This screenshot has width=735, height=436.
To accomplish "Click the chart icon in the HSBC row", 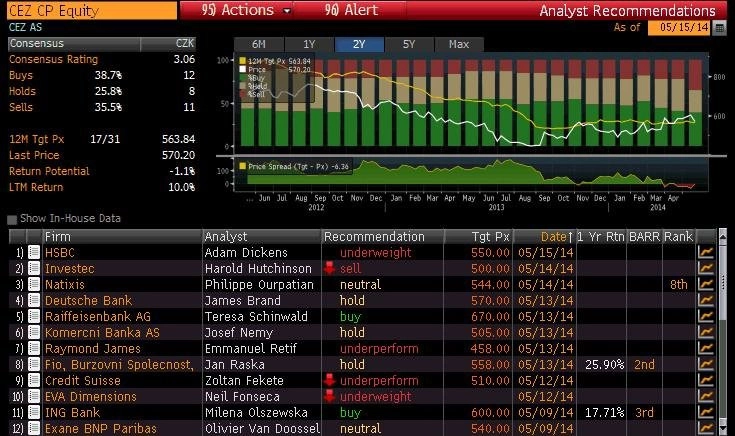I will click(705, 252).
